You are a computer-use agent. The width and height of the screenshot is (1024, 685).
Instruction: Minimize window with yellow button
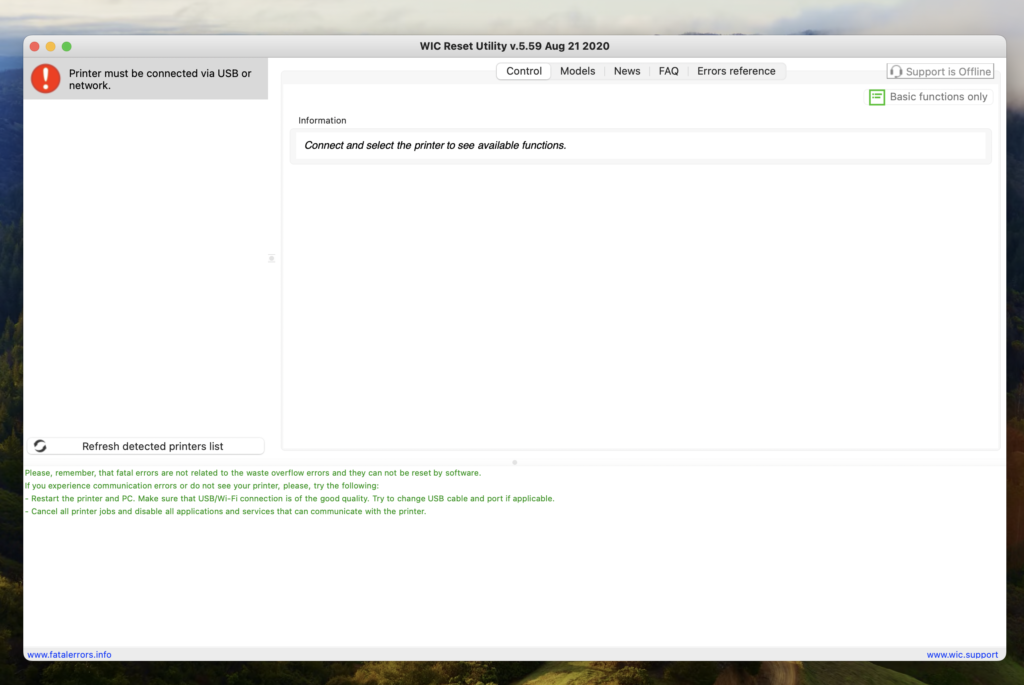[x=50, y=46]
